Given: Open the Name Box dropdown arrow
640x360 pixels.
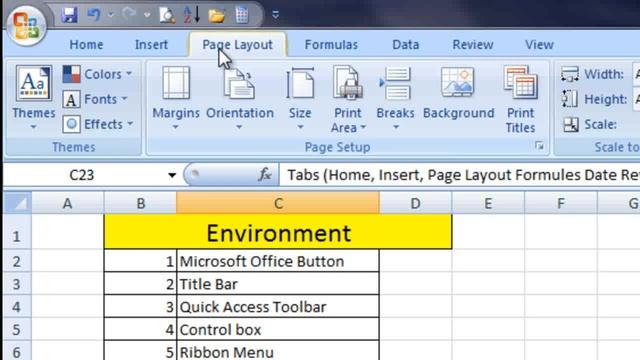Looking at the screenshot, I should click(x=172, y=176).
